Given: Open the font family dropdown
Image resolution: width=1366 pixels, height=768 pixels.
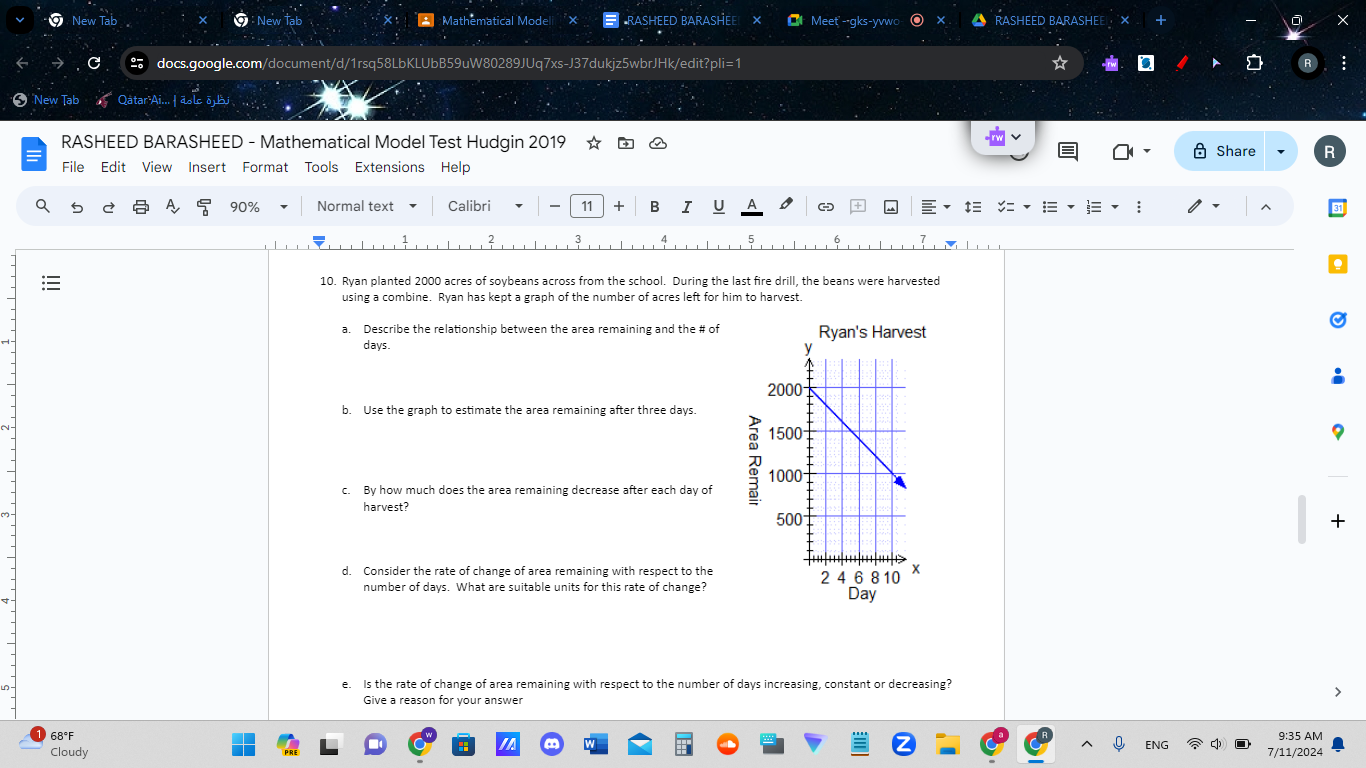Looking at the screenshot, I should (484, 206).
